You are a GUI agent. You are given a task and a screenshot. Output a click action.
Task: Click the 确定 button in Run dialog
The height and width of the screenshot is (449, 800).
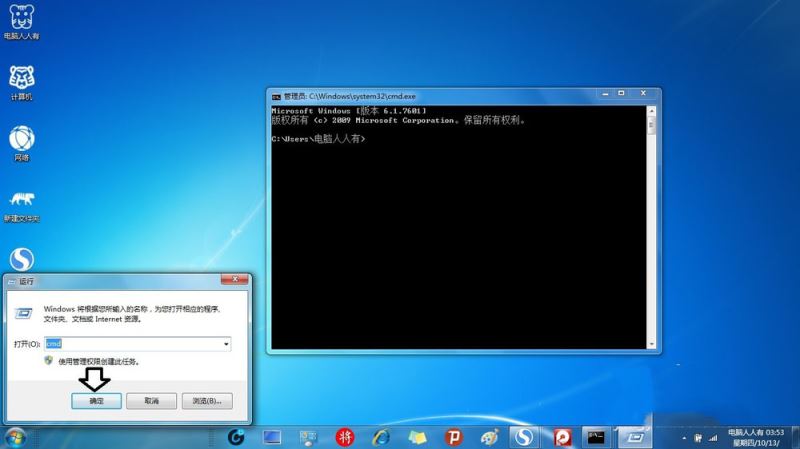click(97, 400)
